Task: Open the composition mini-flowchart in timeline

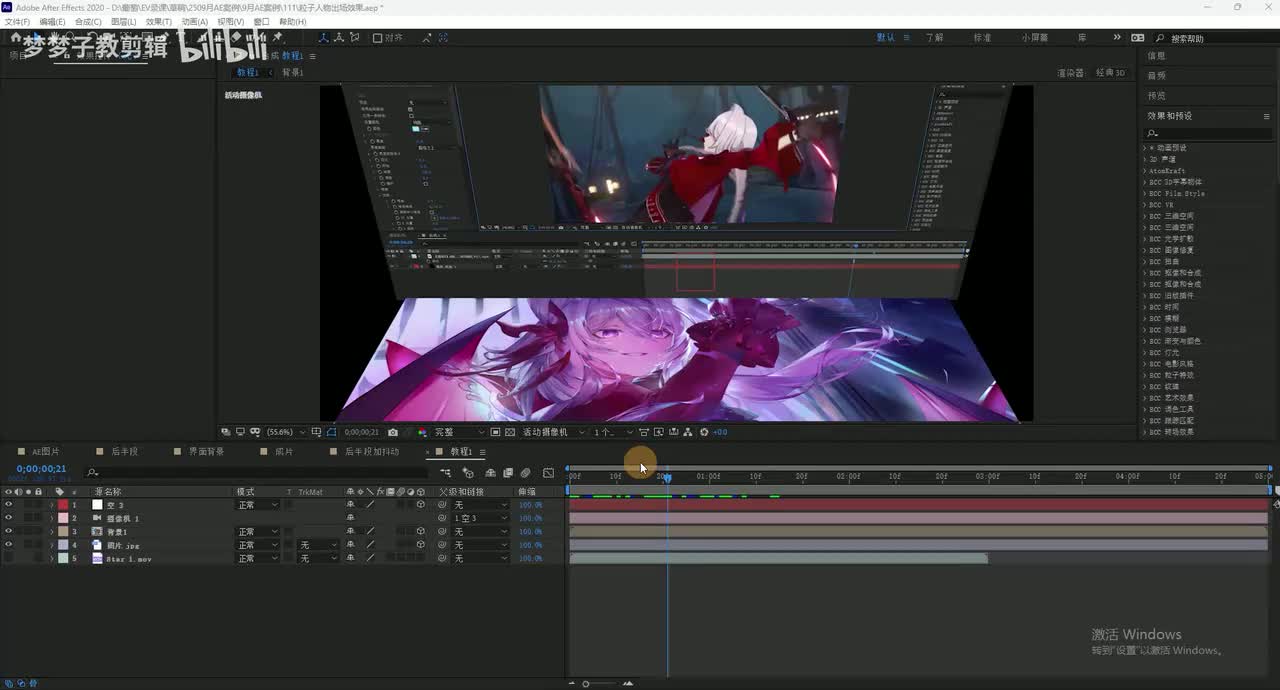Action: tap(445, 473)
